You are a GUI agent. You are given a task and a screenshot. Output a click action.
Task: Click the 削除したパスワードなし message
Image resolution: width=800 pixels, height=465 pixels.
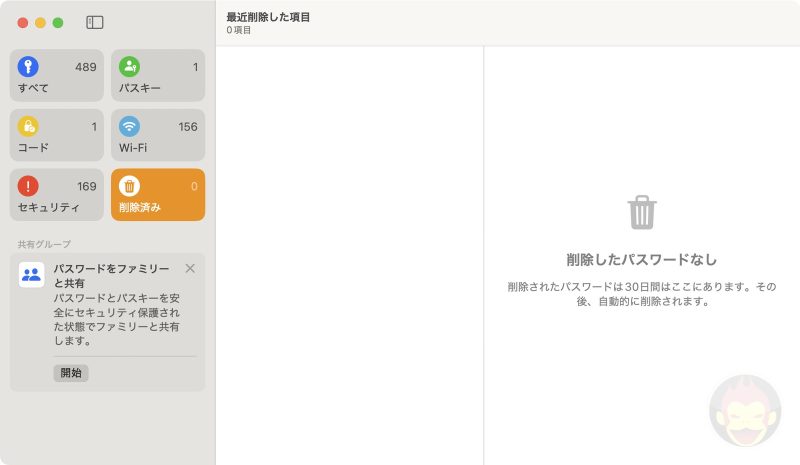641,259
